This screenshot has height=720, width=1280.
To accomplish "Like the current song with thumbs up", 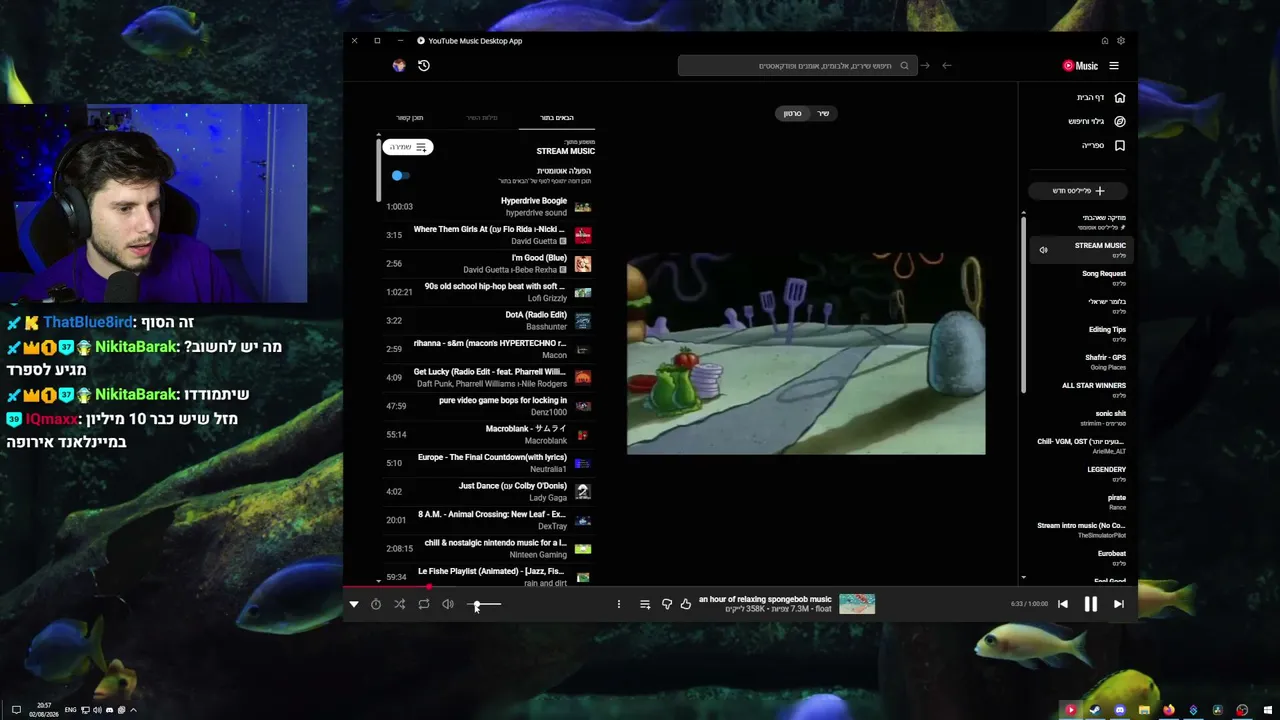I will coord(685,604).
